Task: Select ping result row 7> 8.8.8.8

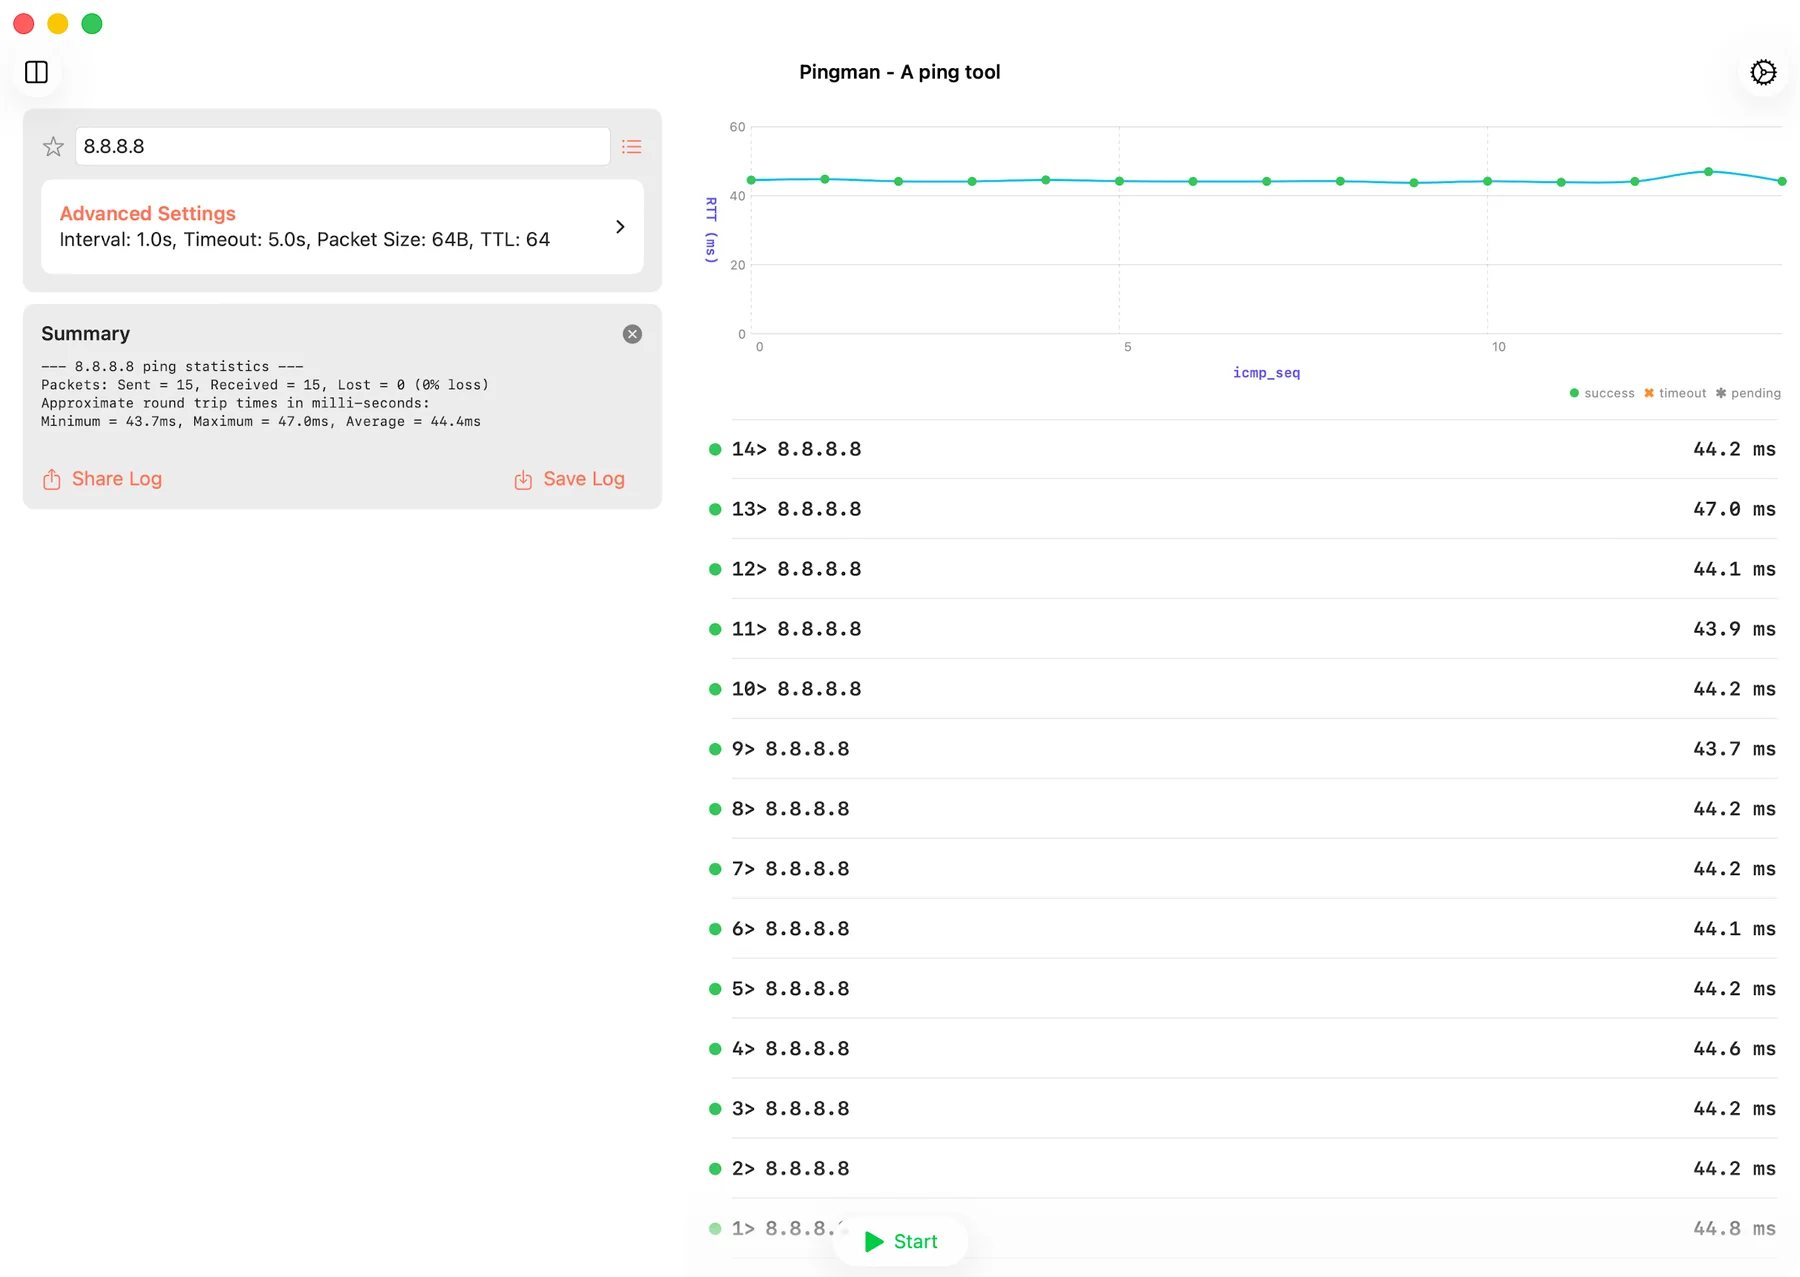Action: pos(1242,869)
